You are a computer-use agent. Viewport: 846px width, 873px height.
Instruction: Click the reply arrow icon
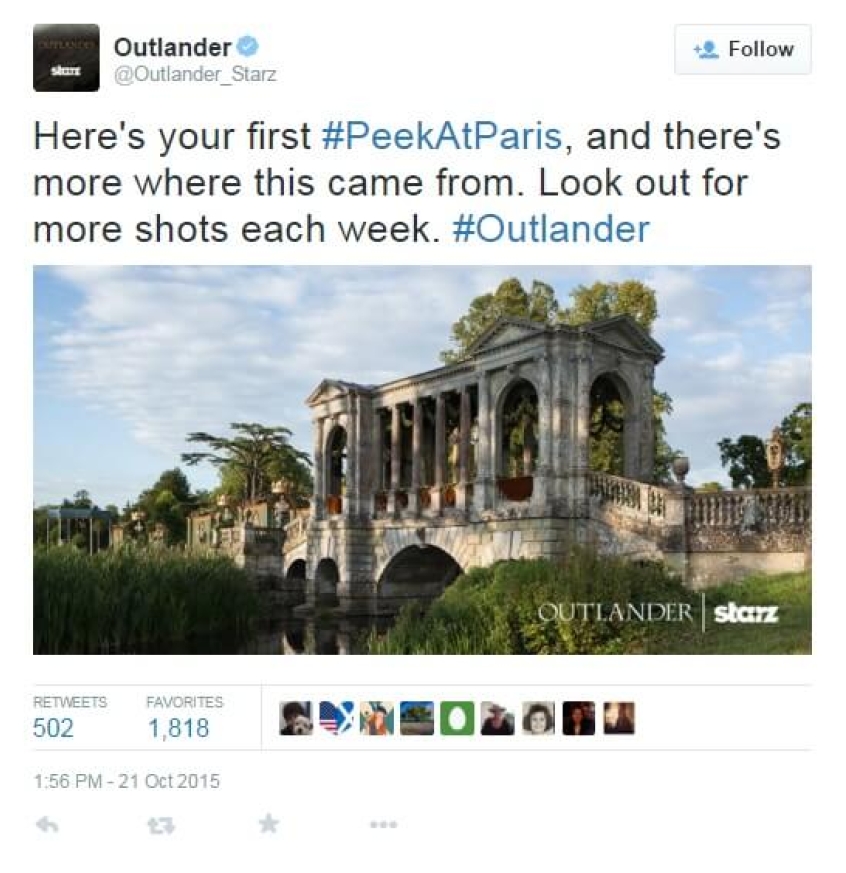(x=47, y=825)
